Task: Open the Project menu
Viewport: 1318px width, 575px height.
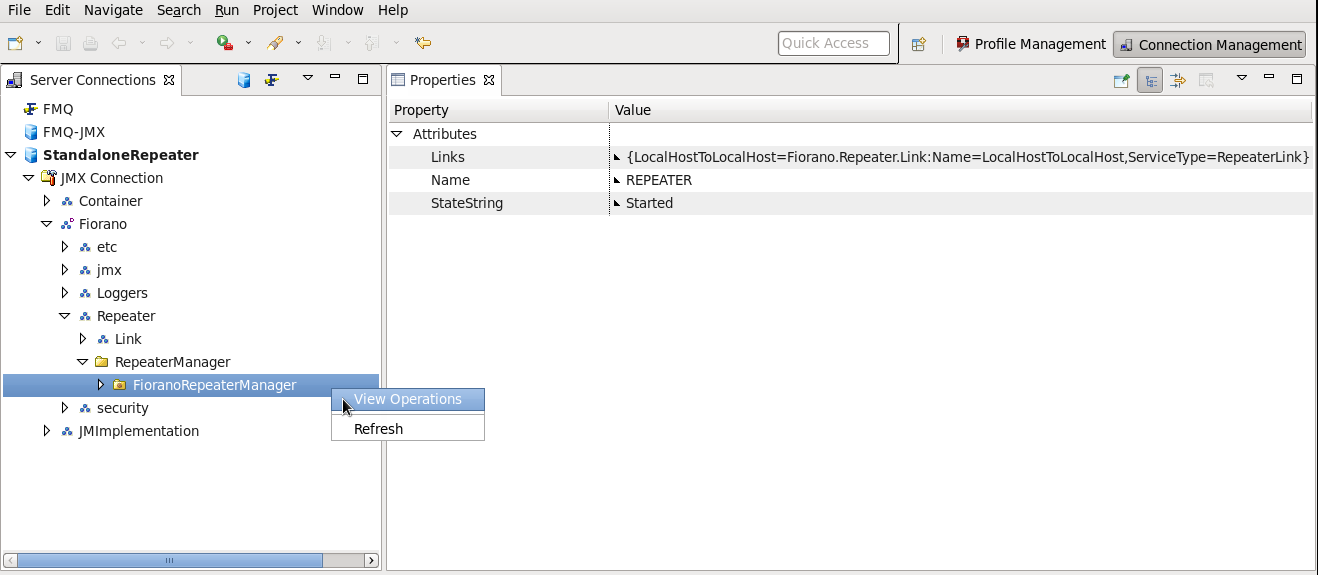Action: tap(275, 10)
